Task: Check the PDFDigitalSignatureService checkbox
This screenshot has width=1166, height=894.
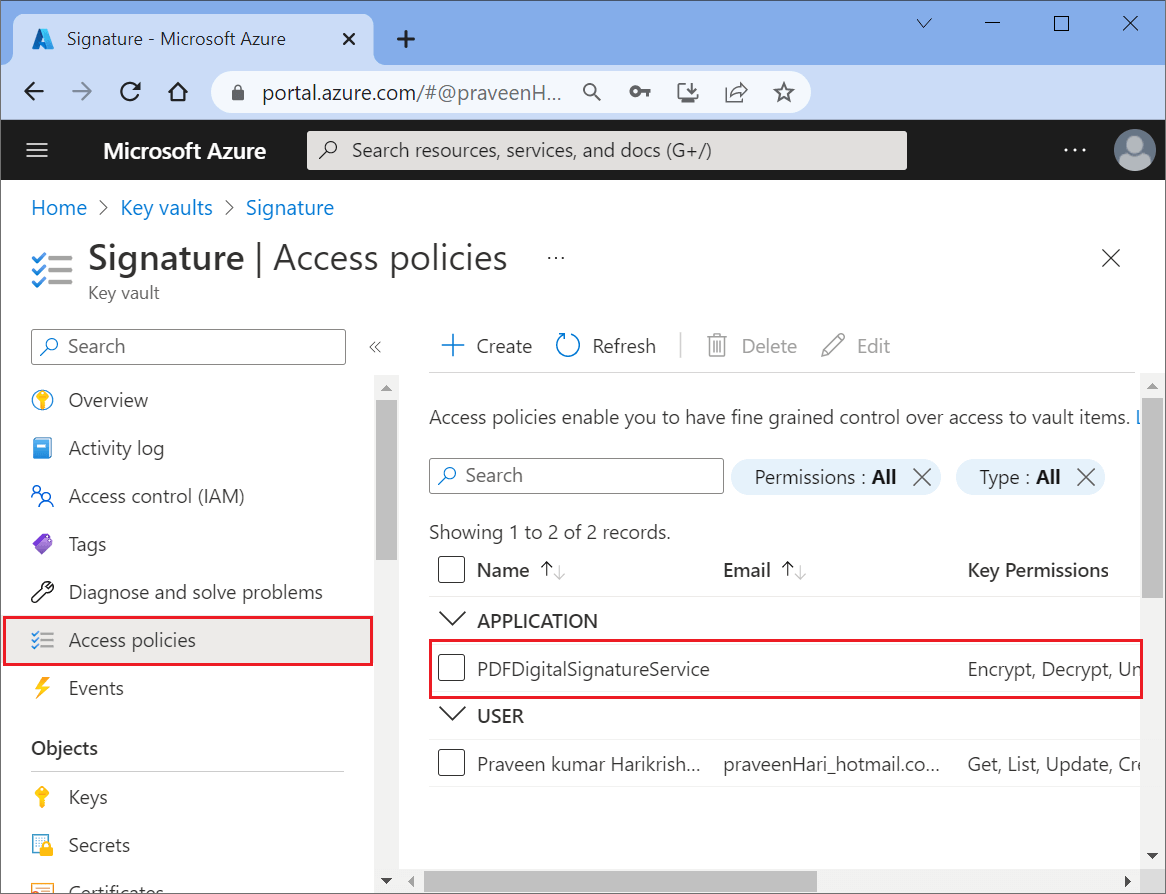Action: pyautogui.click(x=452, y=668)
